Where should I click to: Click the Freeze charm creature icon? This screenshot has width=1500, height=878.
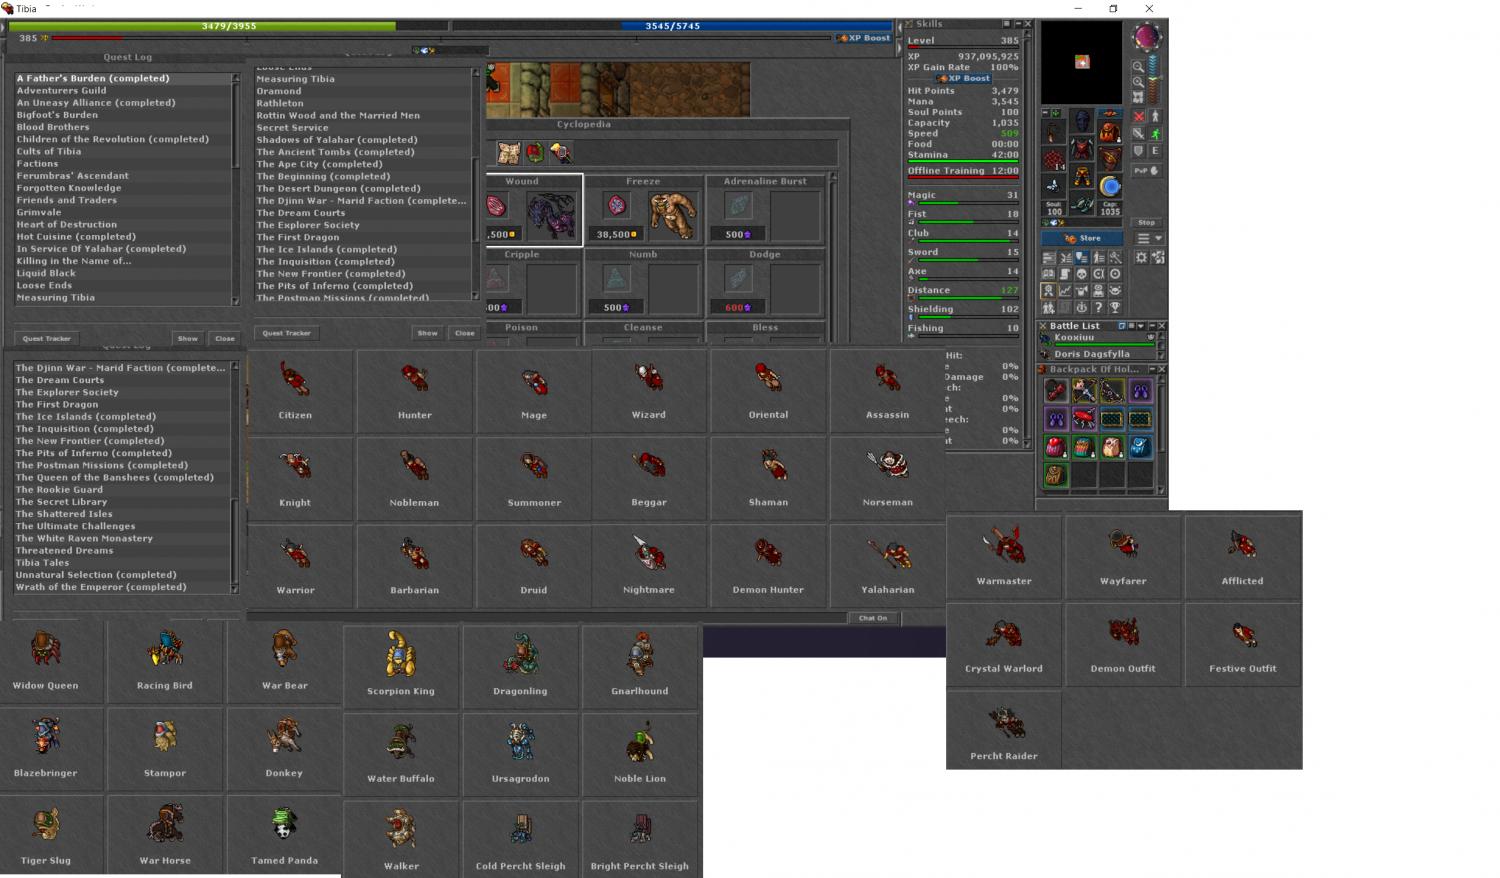point(671,213)
